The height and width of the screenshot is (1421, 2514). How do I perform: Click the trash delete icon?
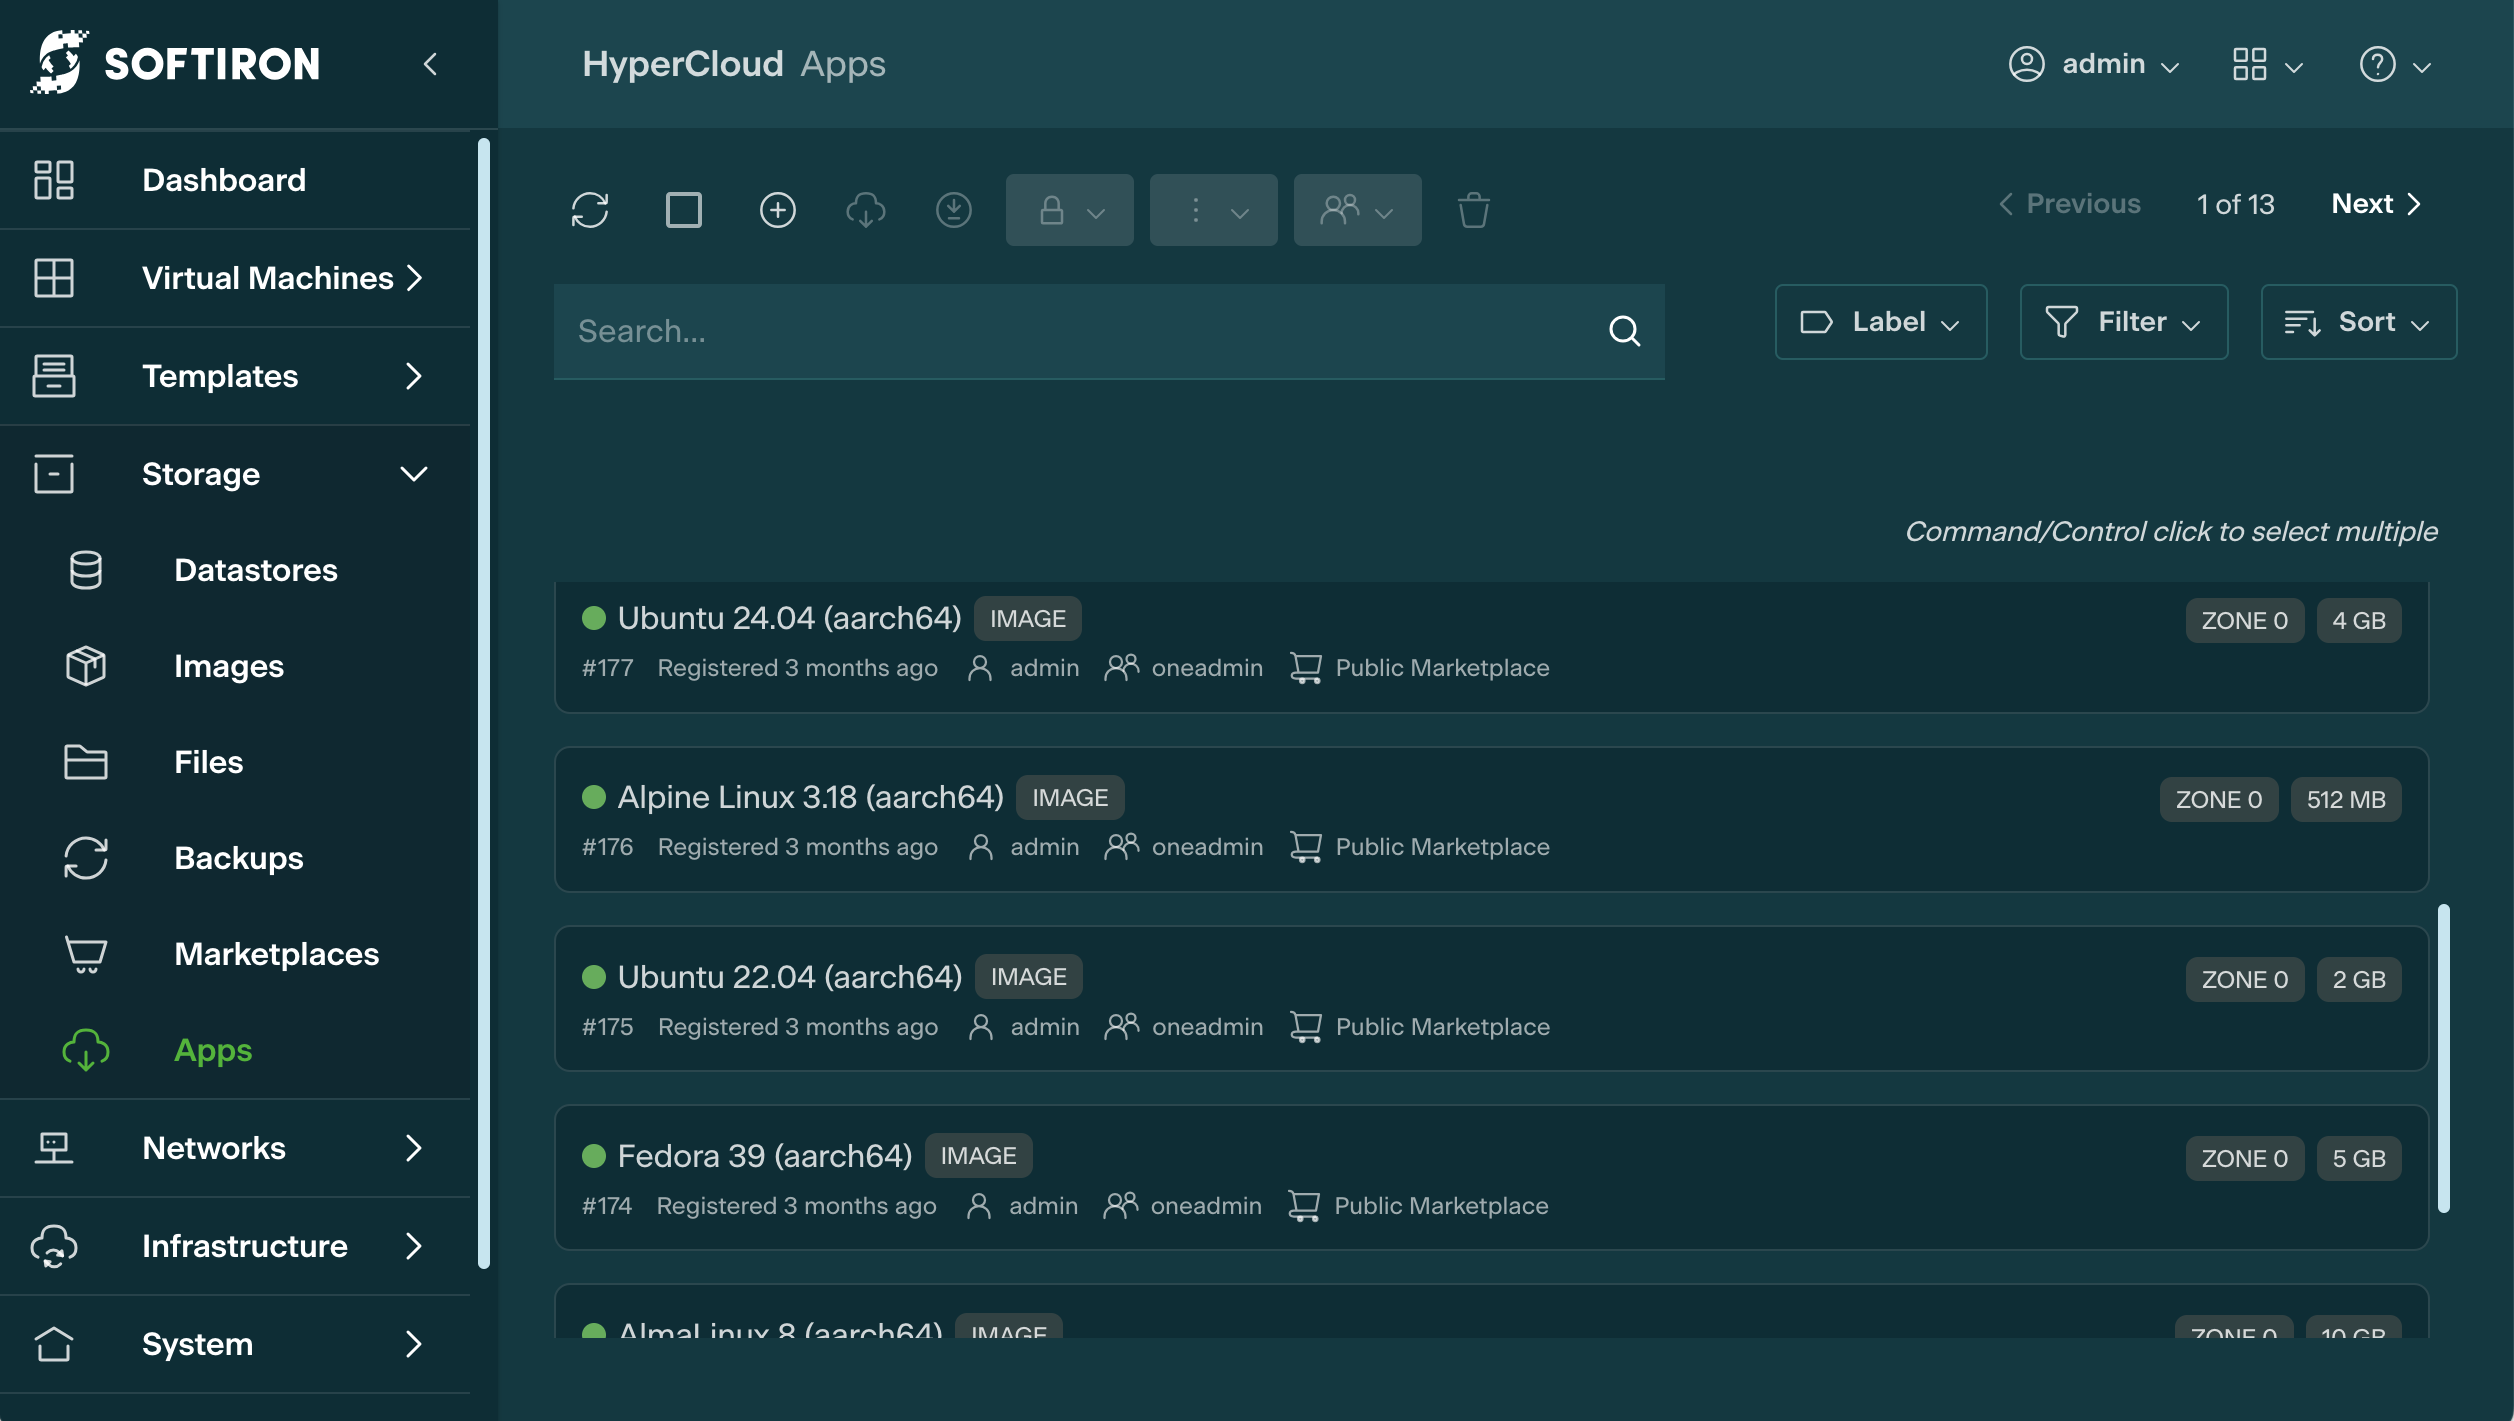coord(1473,210)
